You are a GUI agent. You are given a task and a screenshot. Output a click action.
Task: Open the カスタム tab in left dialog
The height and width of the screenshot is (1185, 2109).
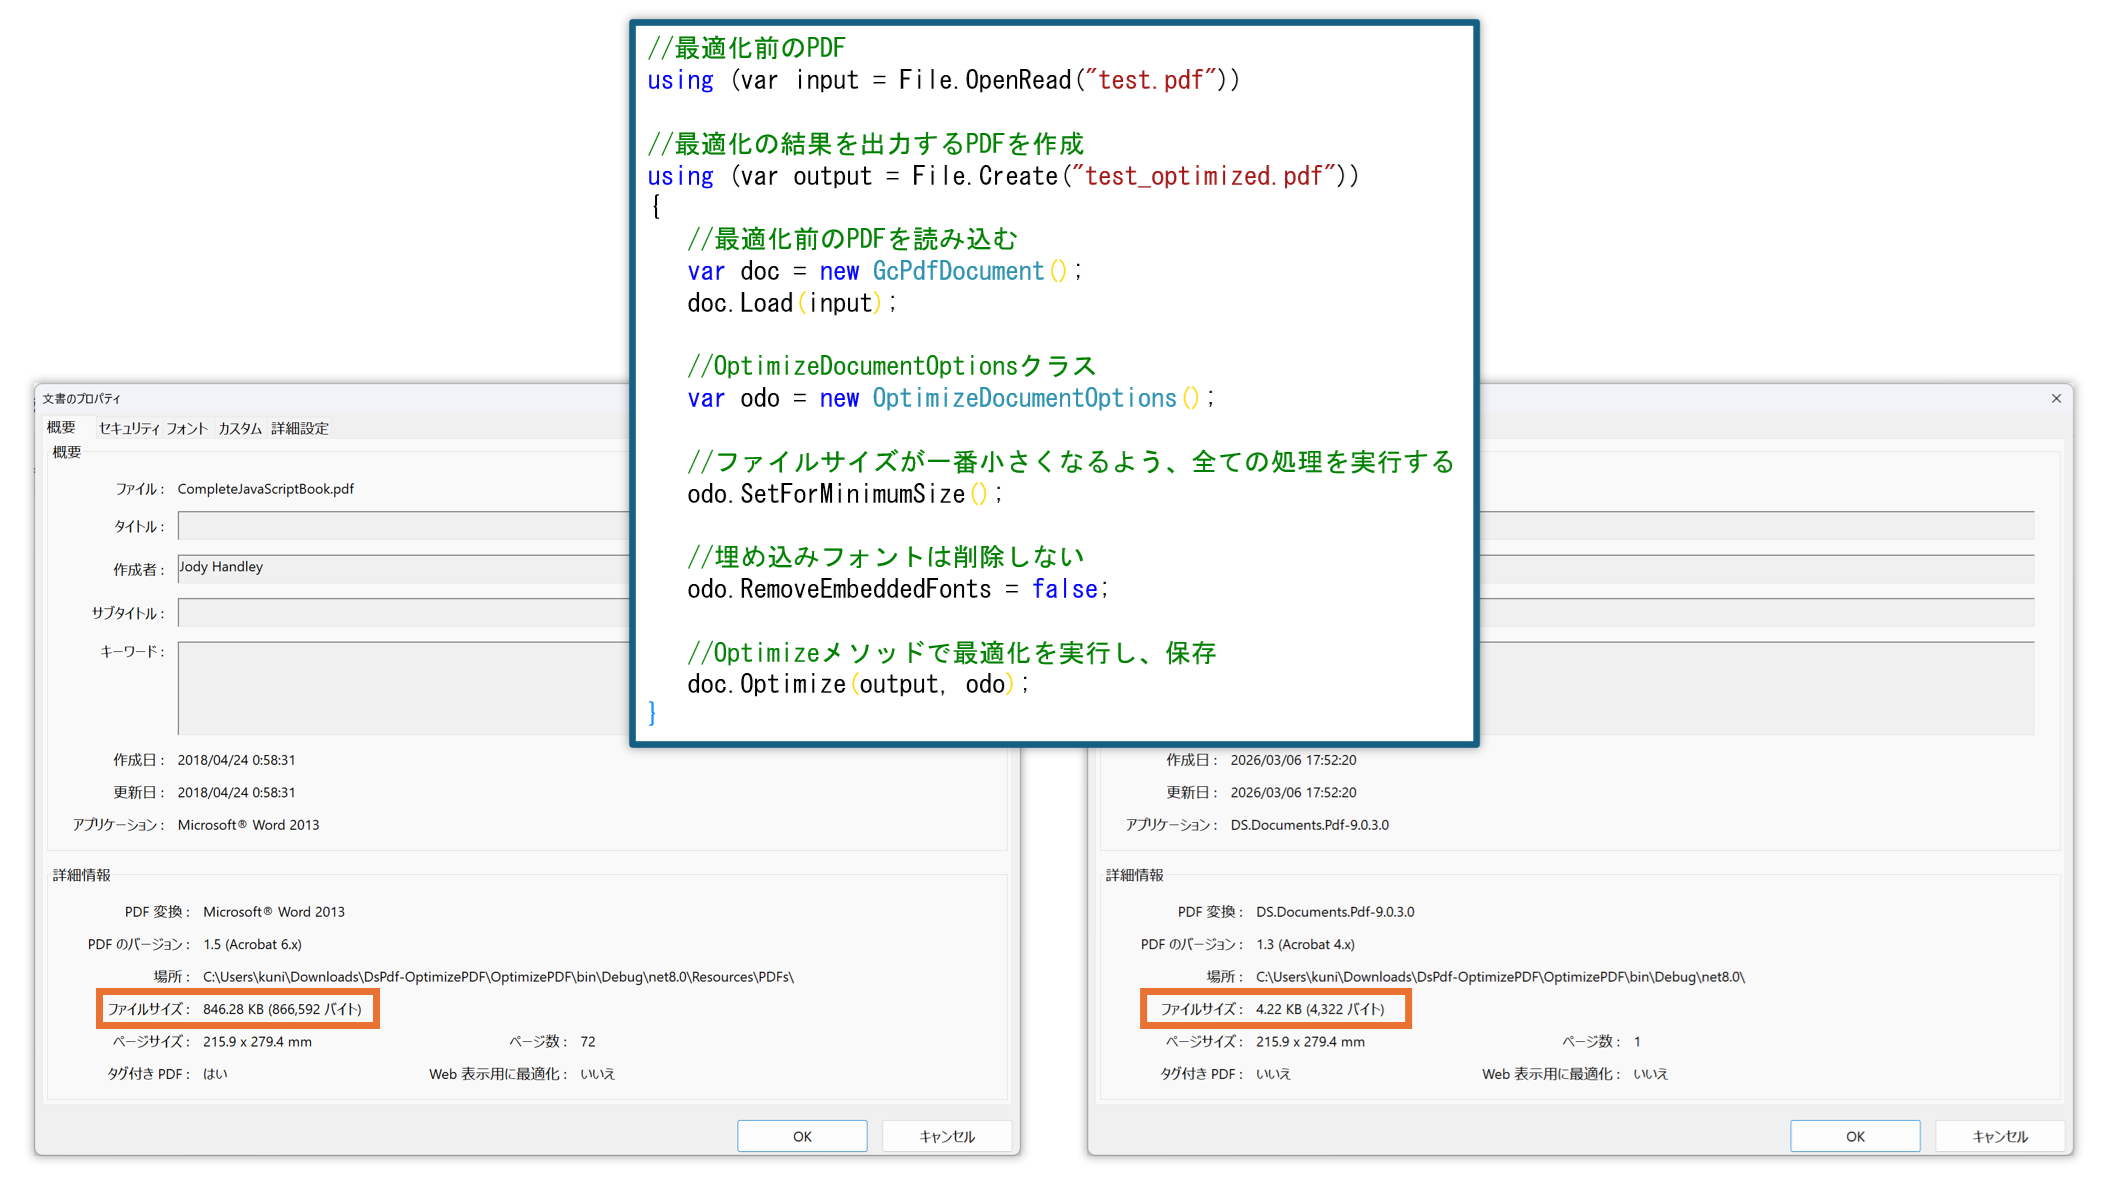240,428
